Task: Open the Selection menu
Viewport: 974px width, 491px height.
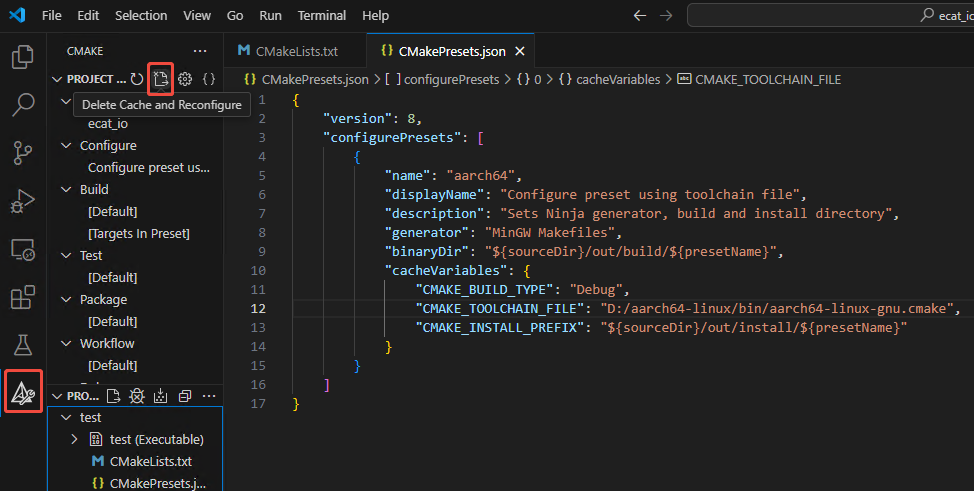Action: [x=141, y=16]
